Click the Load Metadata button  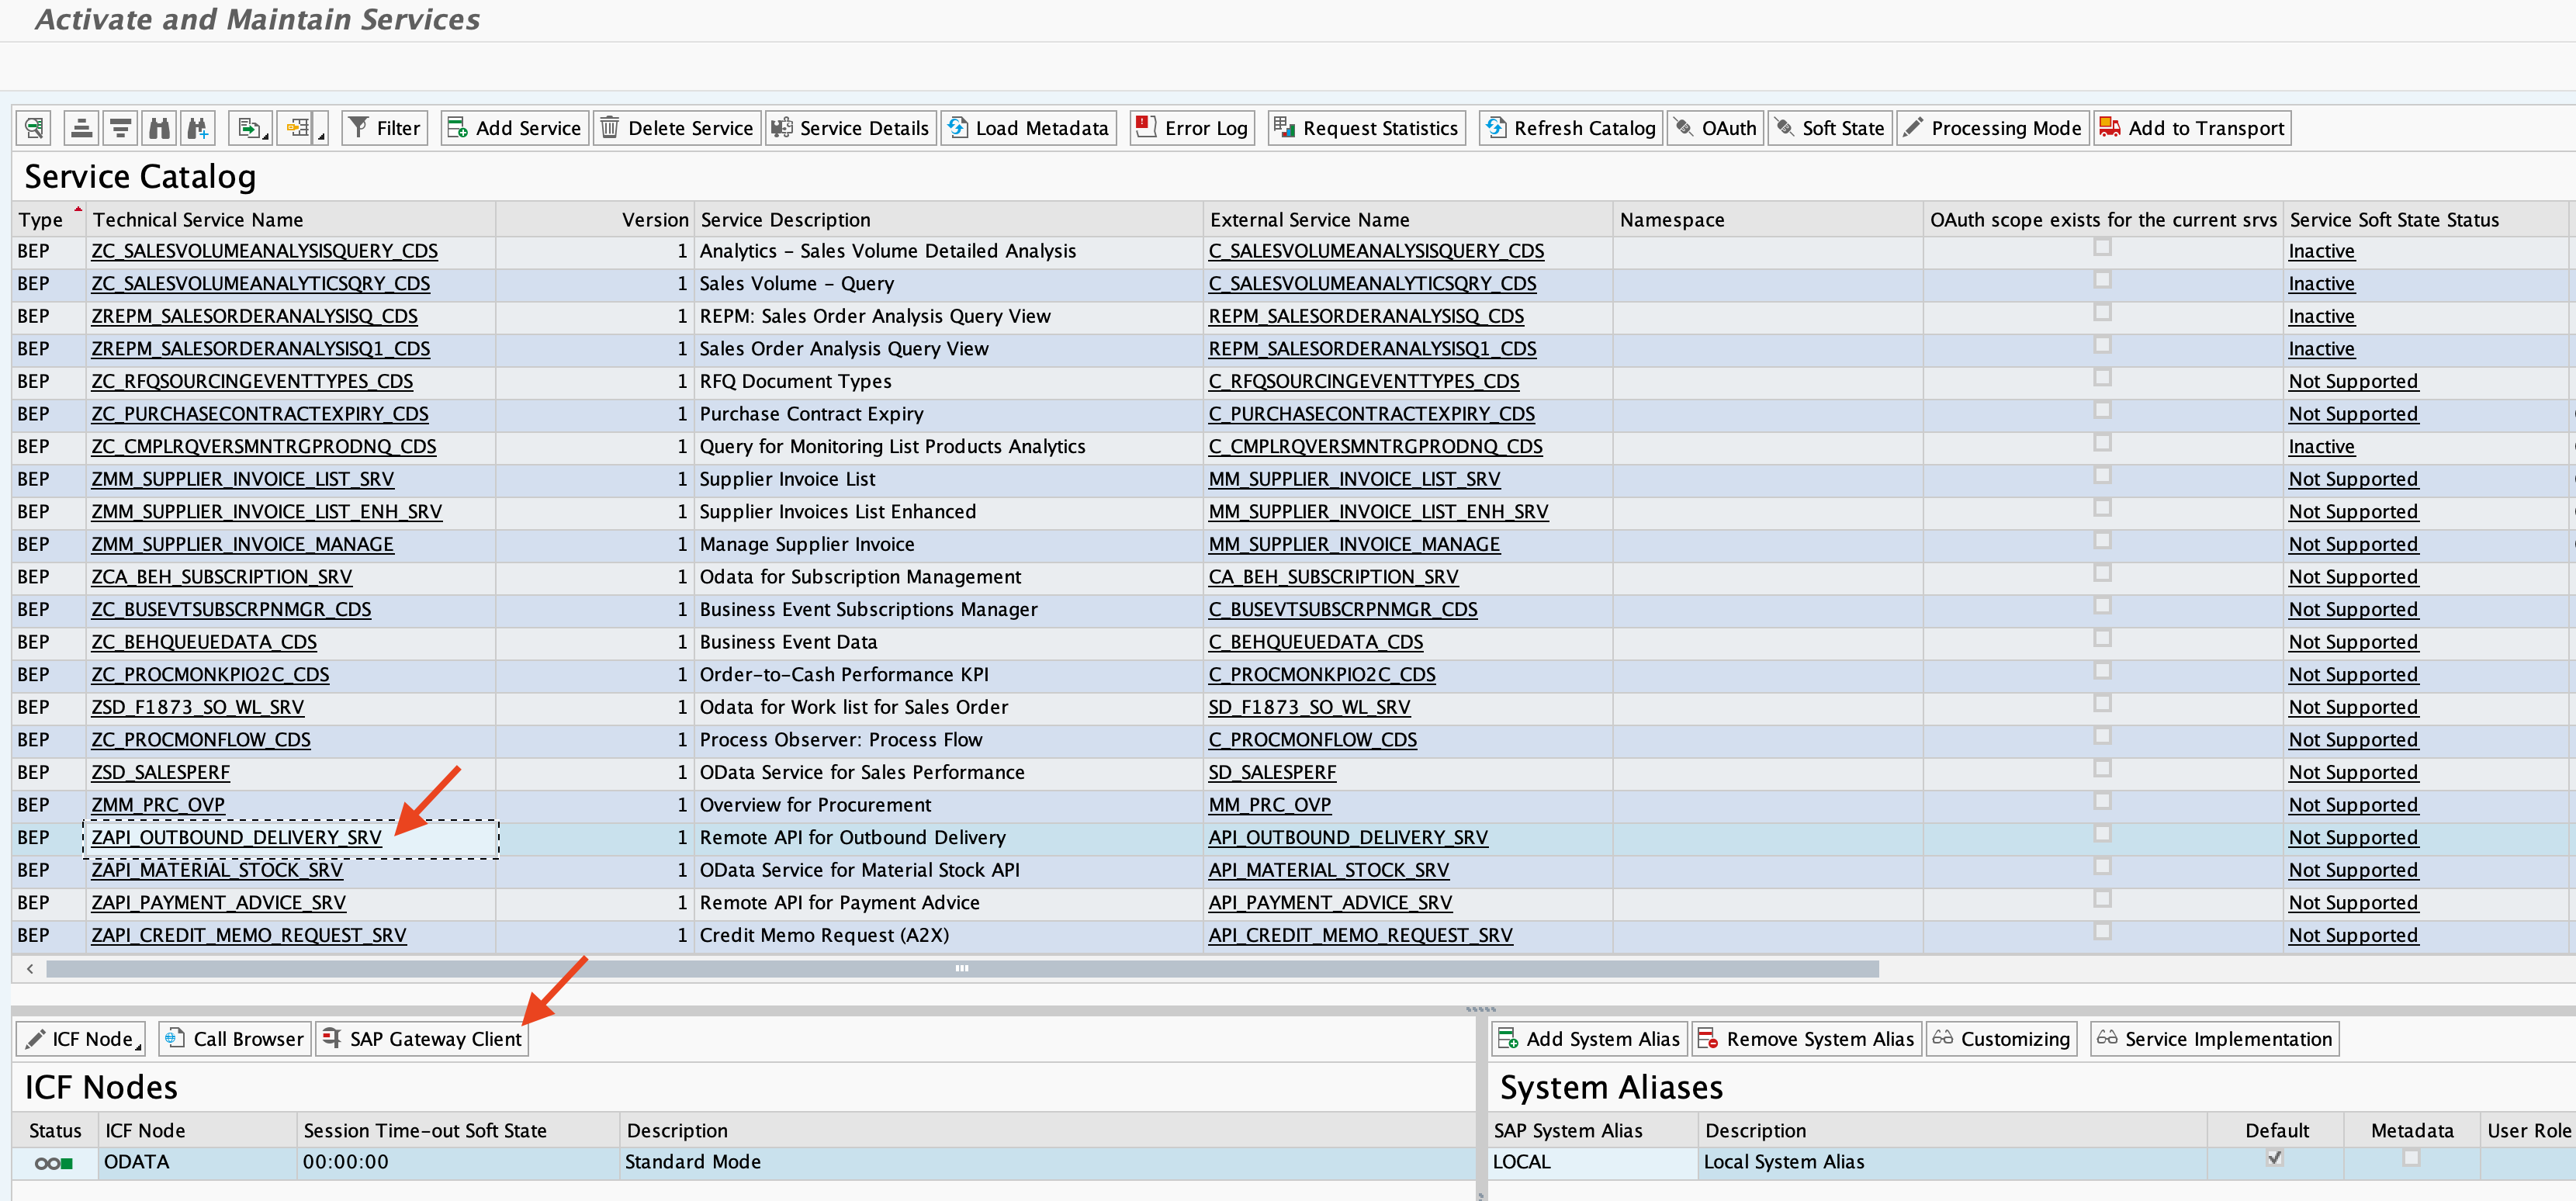[x=1027, y=128]
